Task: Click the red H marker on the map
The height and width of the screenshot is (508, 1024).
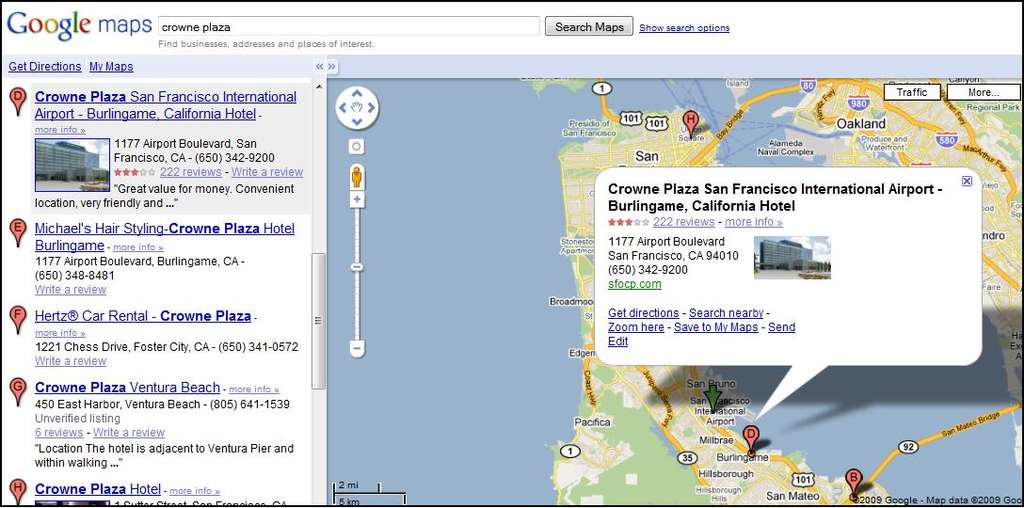Action: (x=690, y=123)
